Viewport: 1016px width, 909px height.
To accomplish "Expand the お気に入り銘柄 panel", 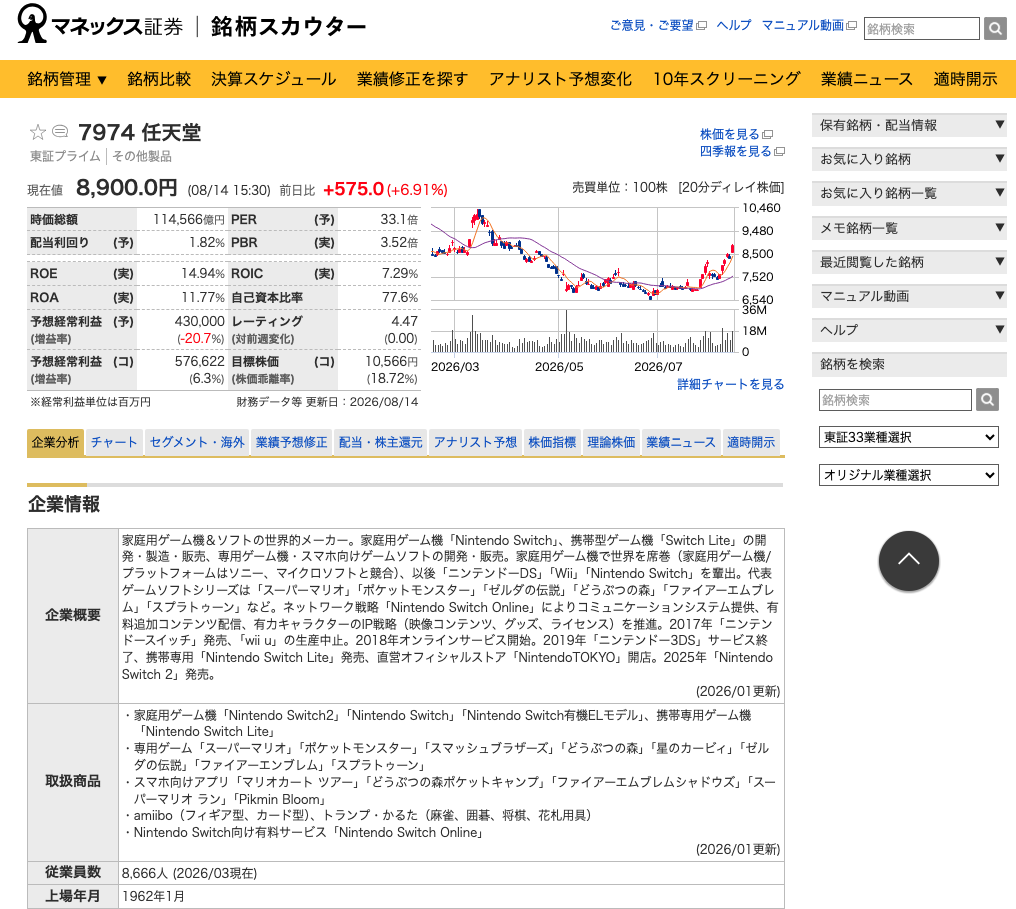I will tap(909, 159).
